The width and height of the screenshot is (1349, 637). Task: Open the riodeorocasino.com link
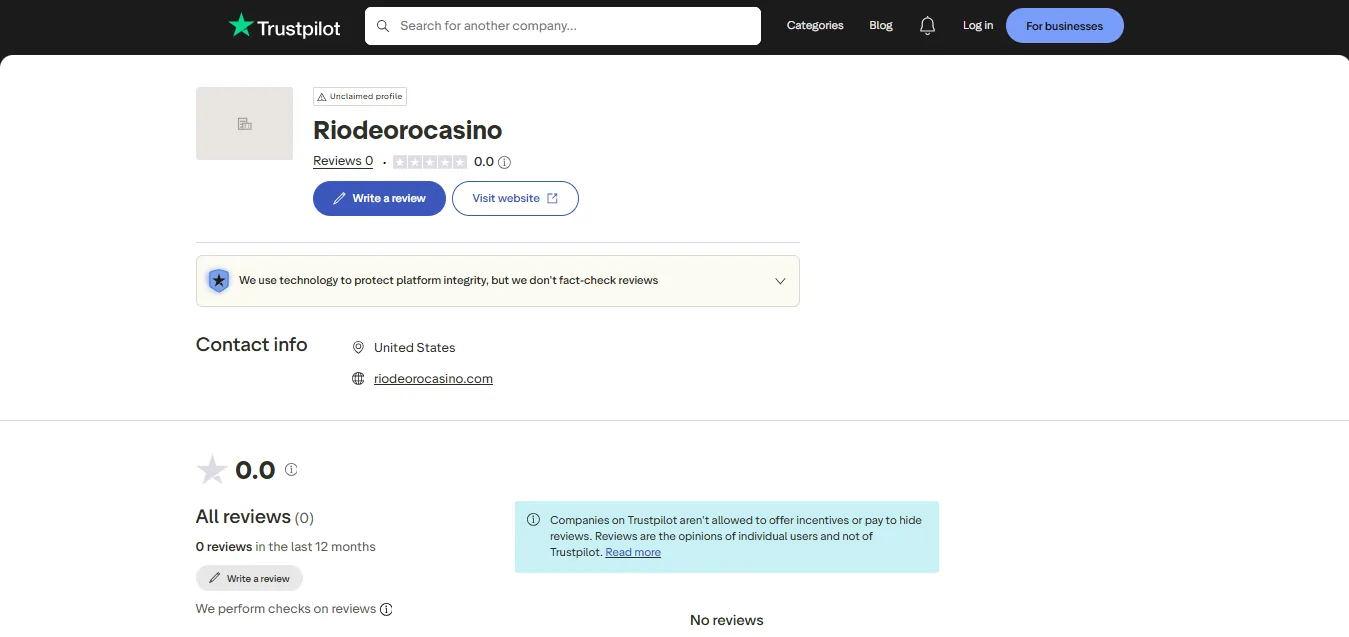[433, 379]
